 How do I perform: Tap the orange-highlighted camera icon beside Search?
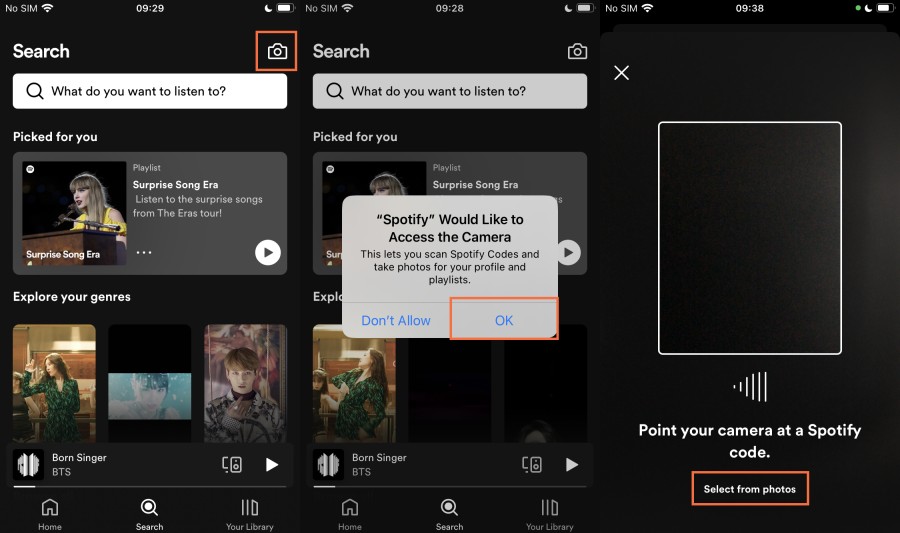coord(277,51)
